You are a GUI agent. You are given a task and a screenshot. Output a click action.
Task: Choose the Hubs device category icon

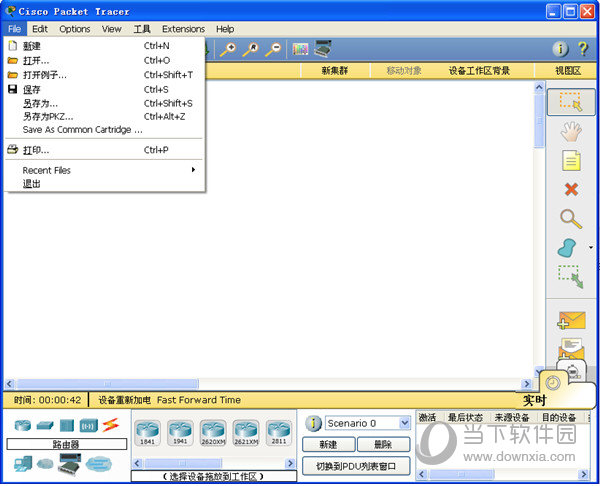pos(67,425)
